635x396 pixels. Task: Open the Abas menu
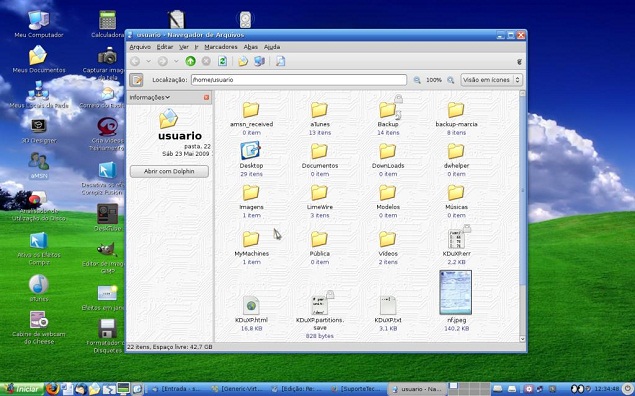(251, 47)
